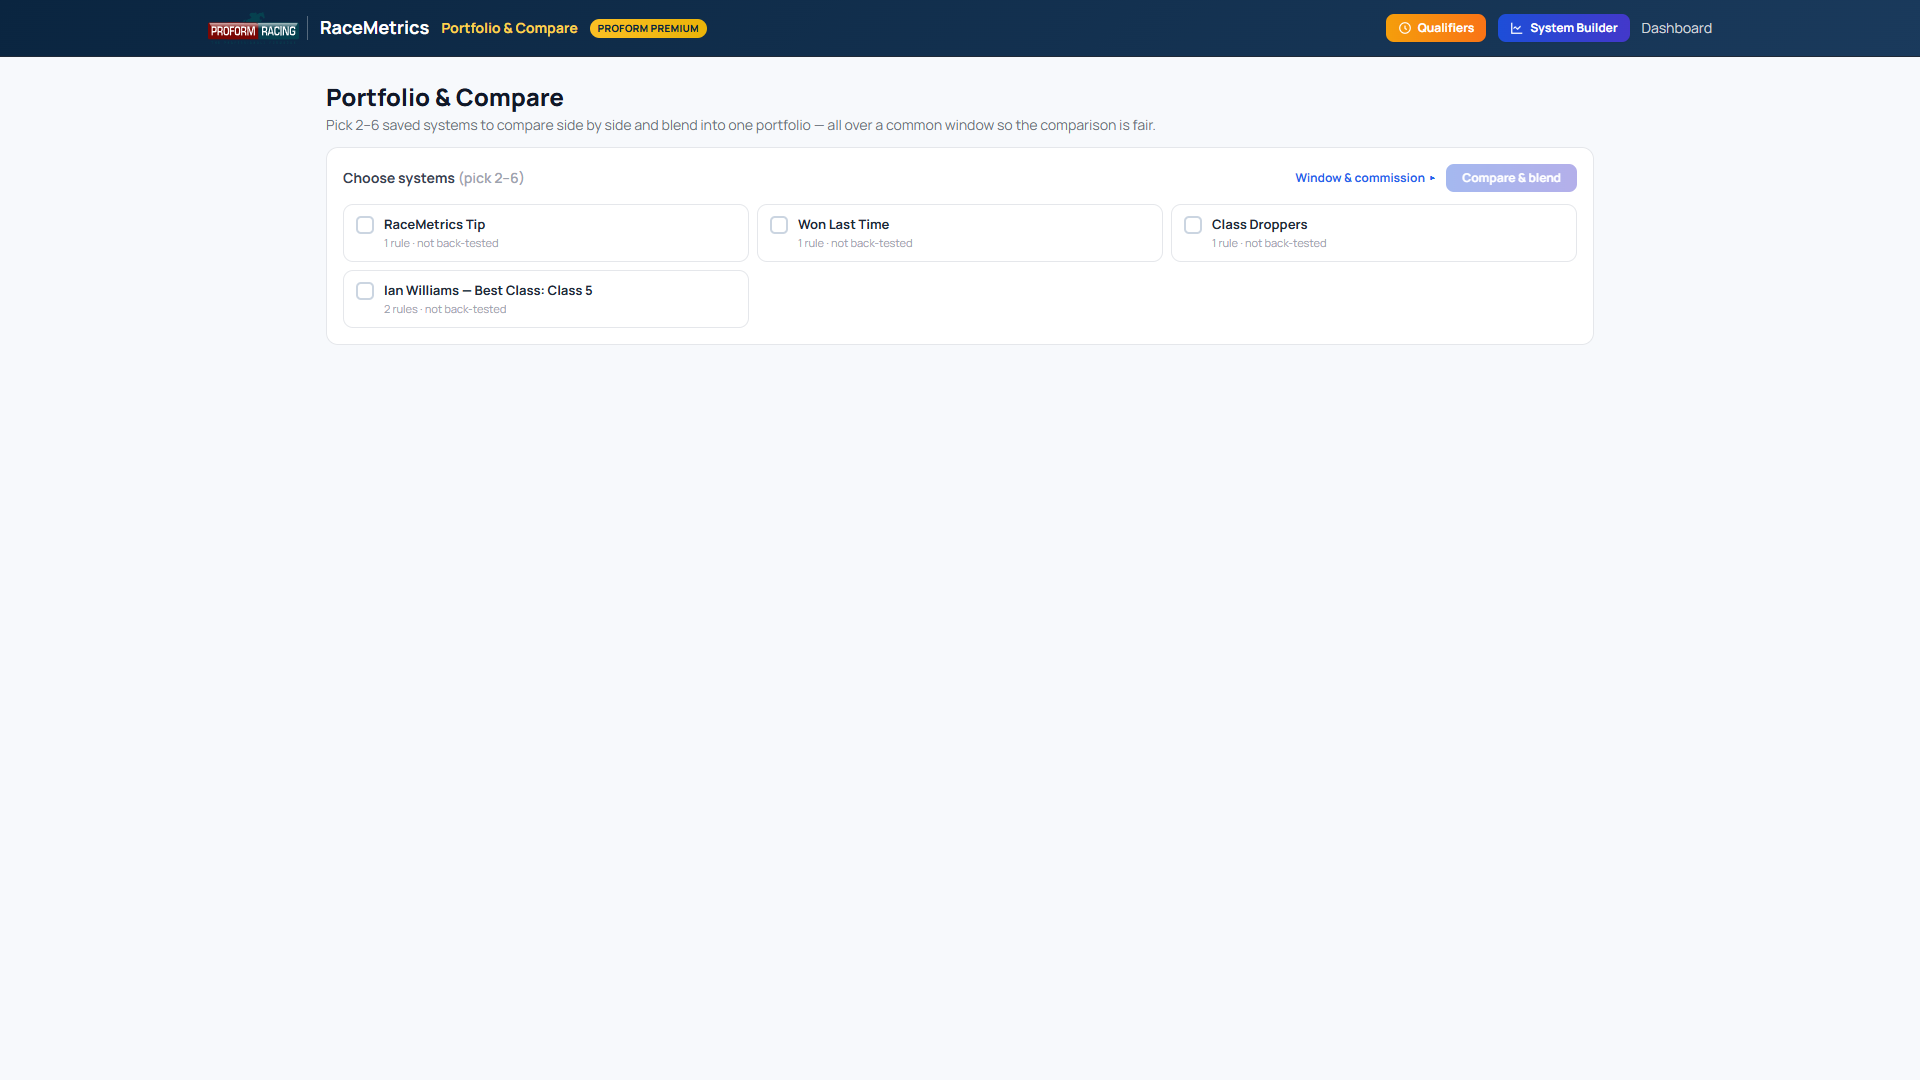The height and width of the screenshot is (1080, 1920).
Task: Click the chart icon on System Builder
Action: (1516, 28)
